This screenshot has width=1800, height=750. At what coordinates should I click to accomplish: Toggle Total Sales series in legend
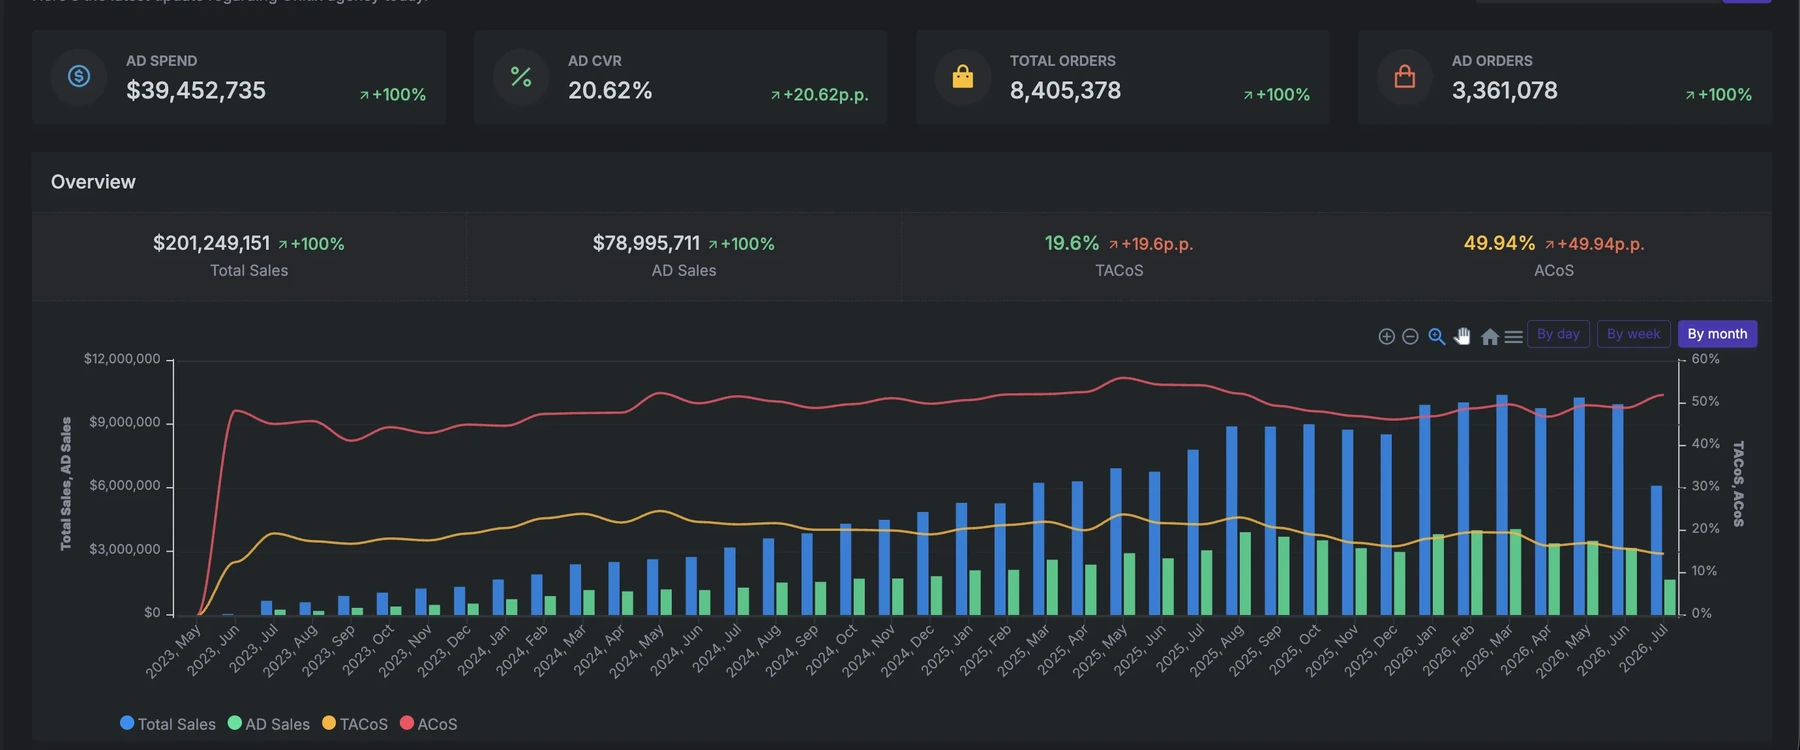[168, 723]
